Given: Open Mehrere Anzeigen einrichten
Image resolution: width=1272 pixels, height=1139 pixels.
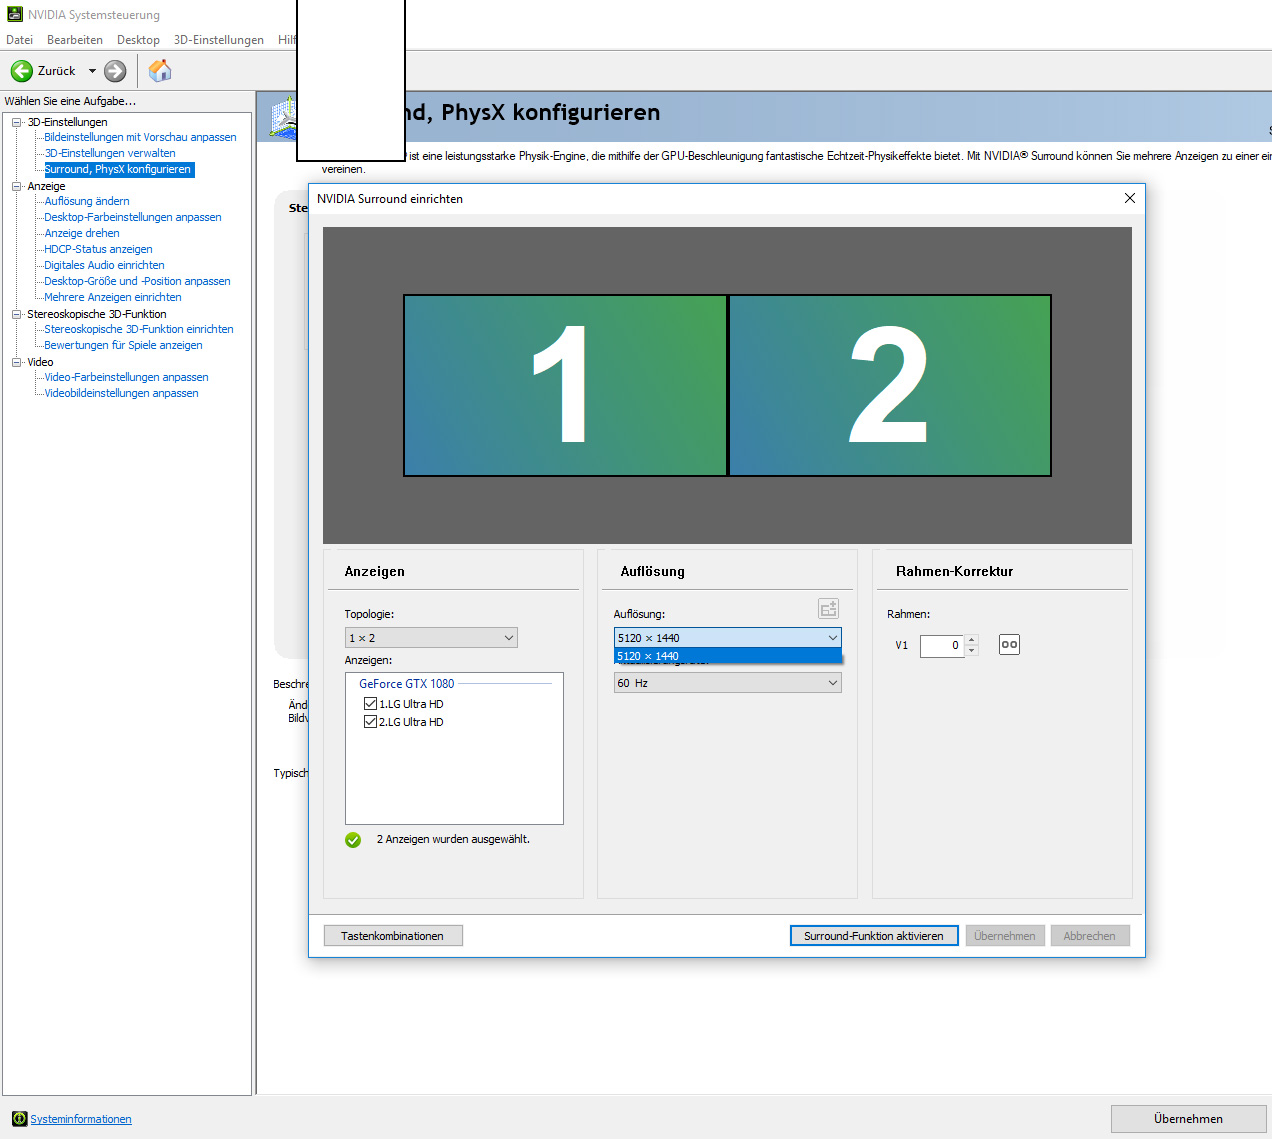Looking at the screenshot, I should click(x=113, y=297).
